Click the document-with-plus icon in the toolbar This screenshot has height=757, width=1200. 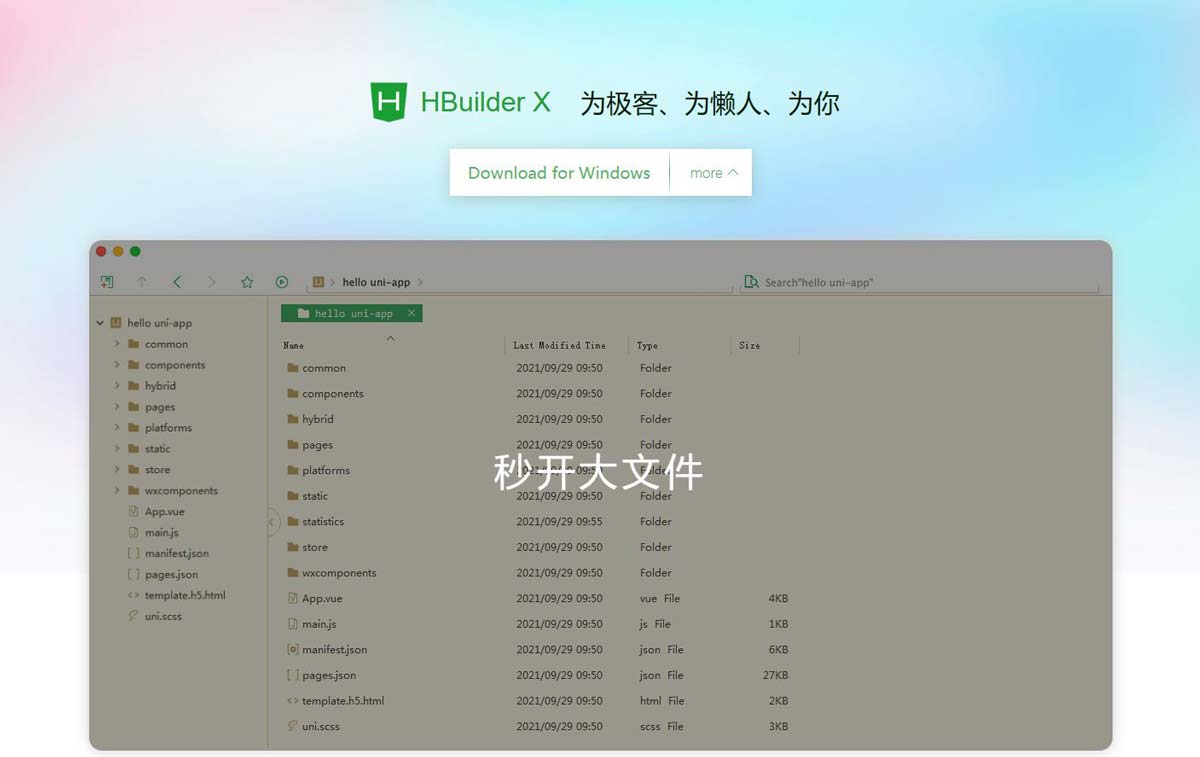point(107,282)
